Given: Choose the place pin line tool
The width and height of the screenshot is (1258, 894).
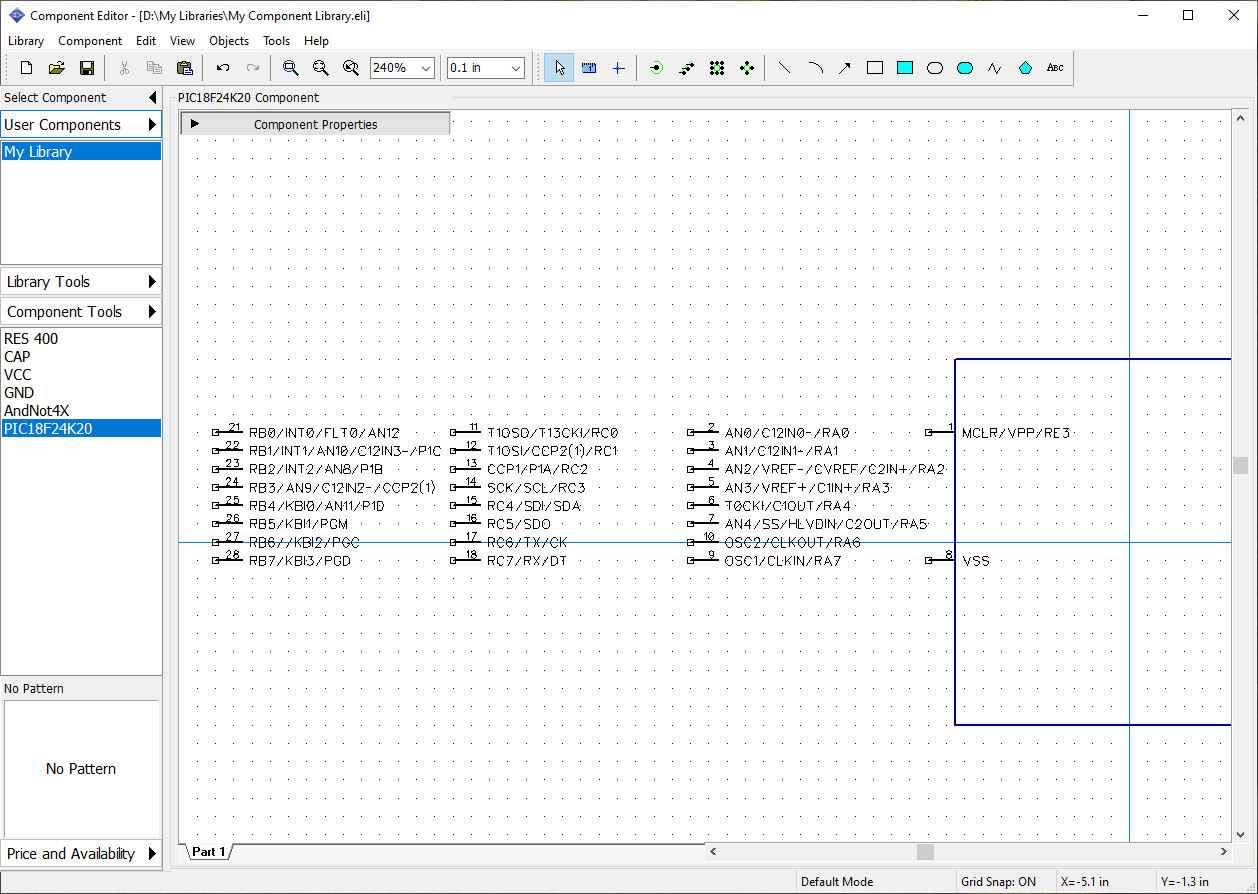Looking at the screenshot, I should (x=686, y=68).
